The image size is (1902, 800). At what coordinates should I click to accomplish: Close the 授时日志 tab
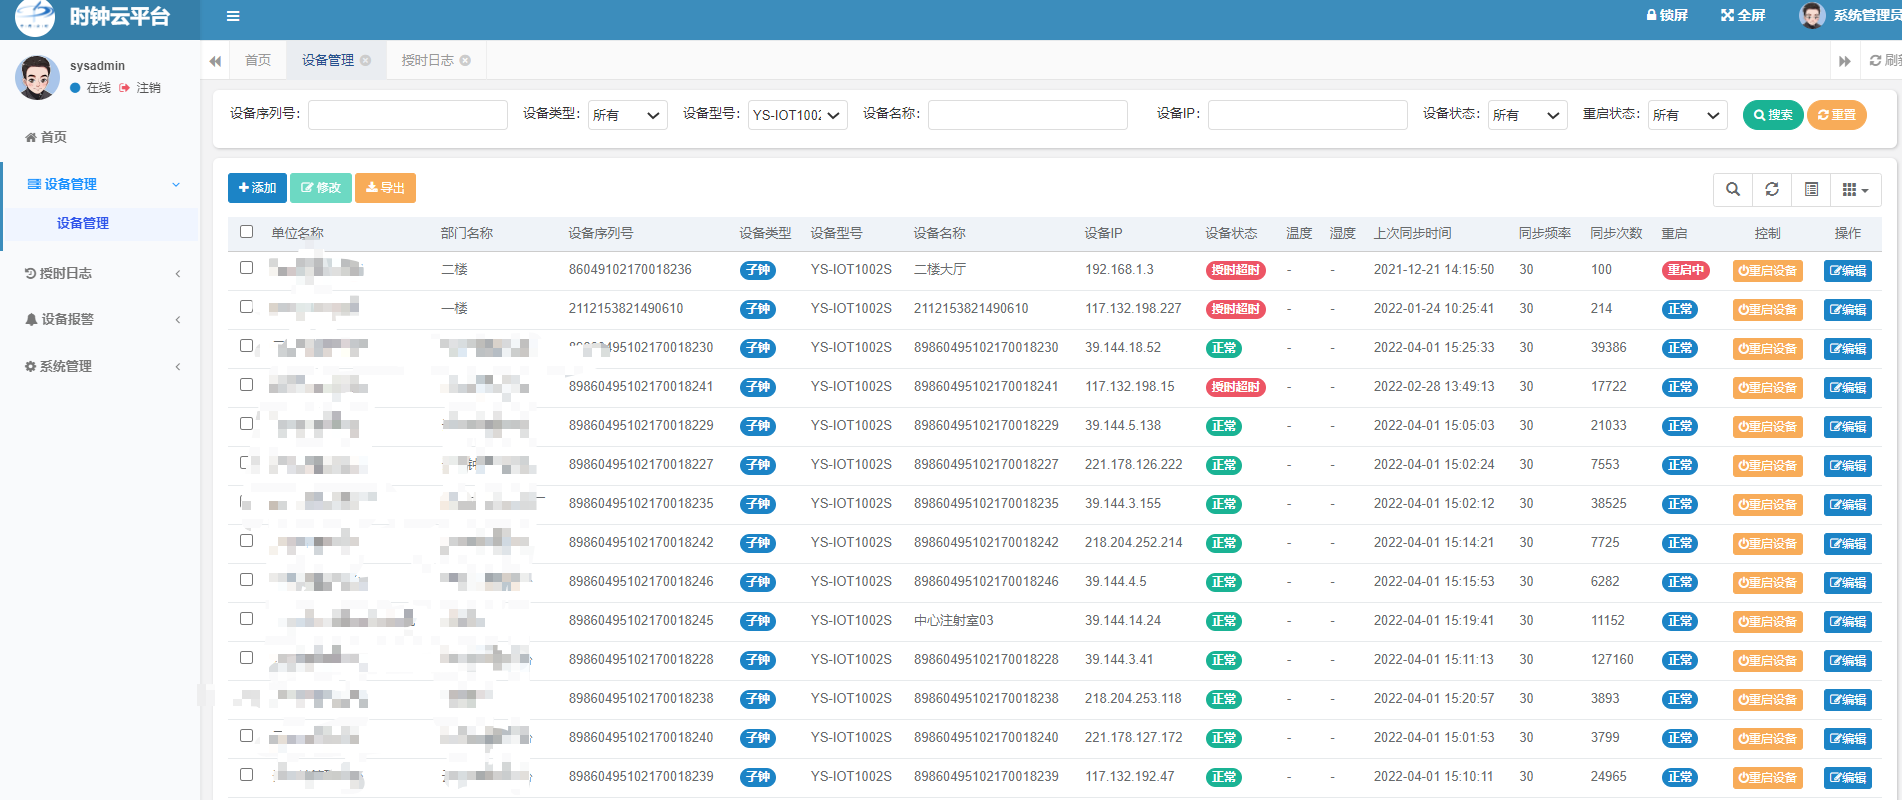click(465, 60)
